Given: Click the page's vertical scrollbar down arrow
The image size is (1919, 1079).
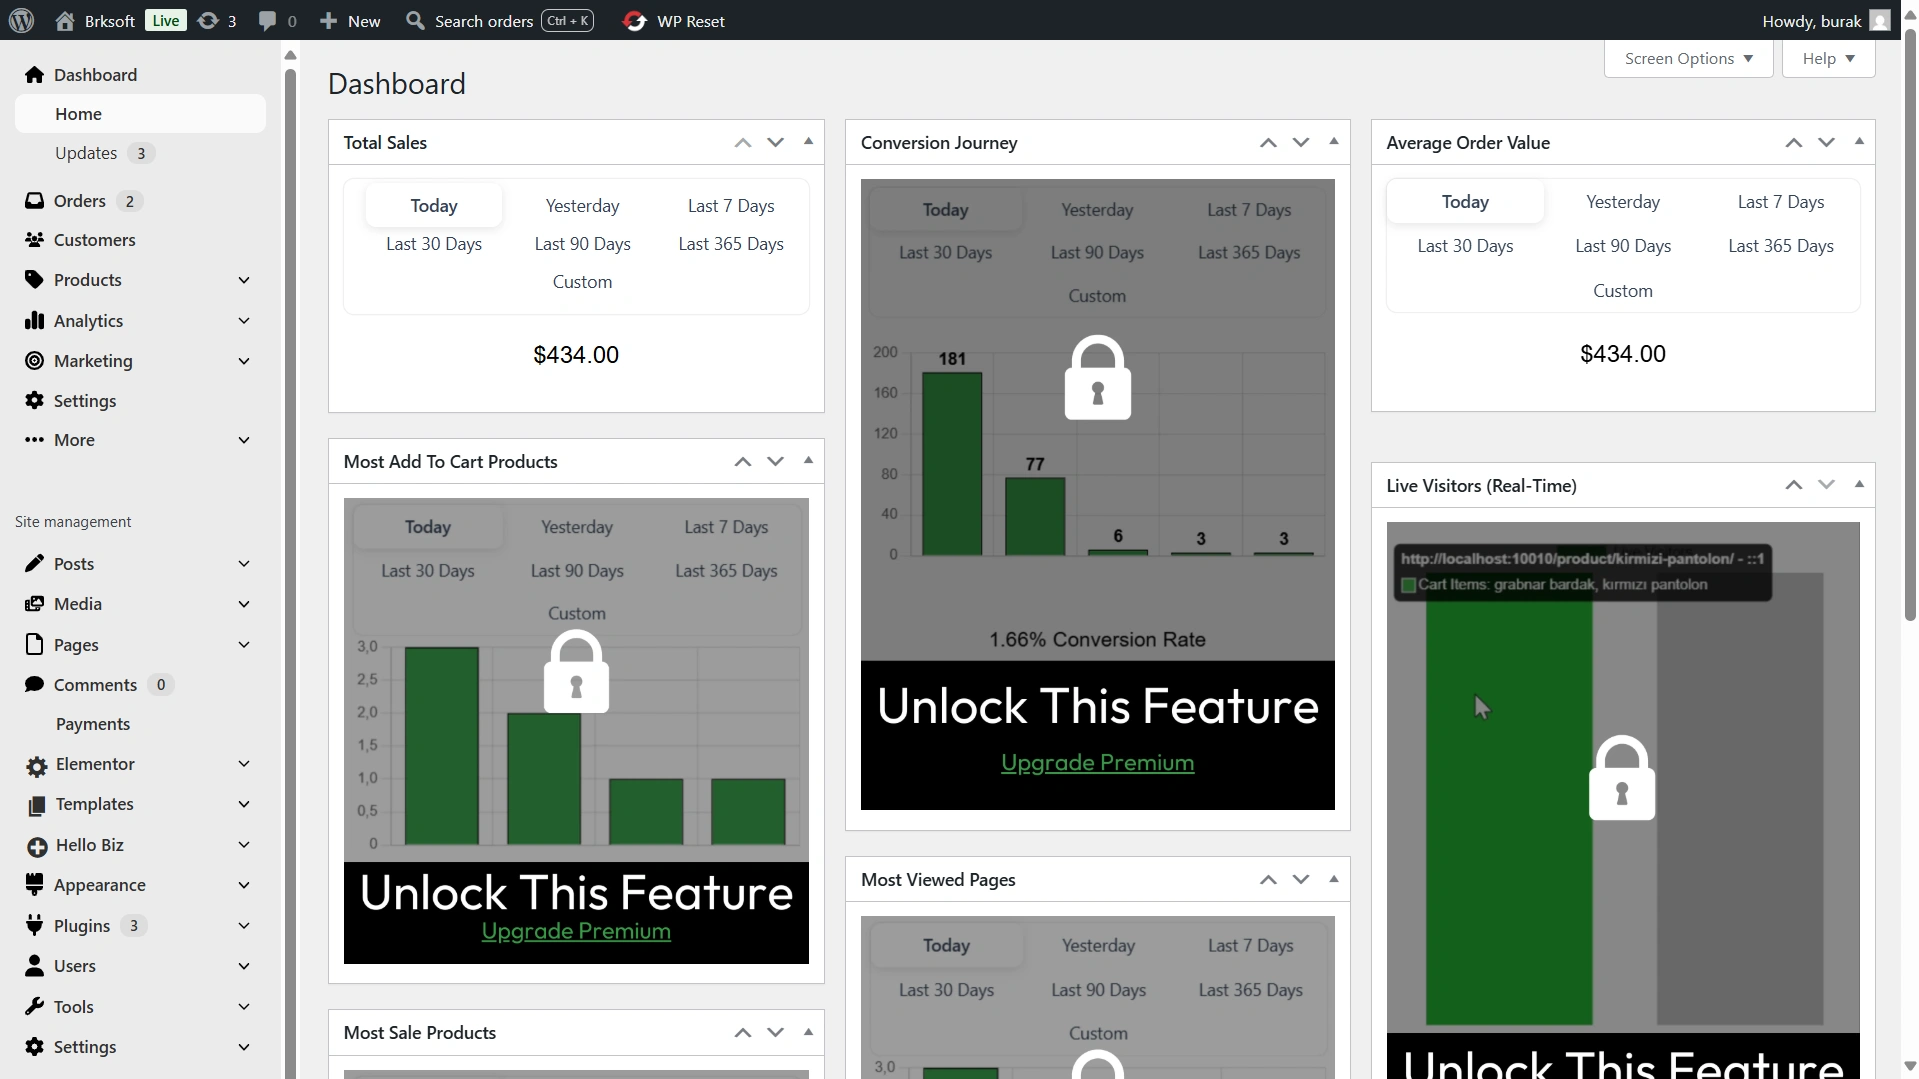Looking at the screenshot, I should pos(1909,1066).
